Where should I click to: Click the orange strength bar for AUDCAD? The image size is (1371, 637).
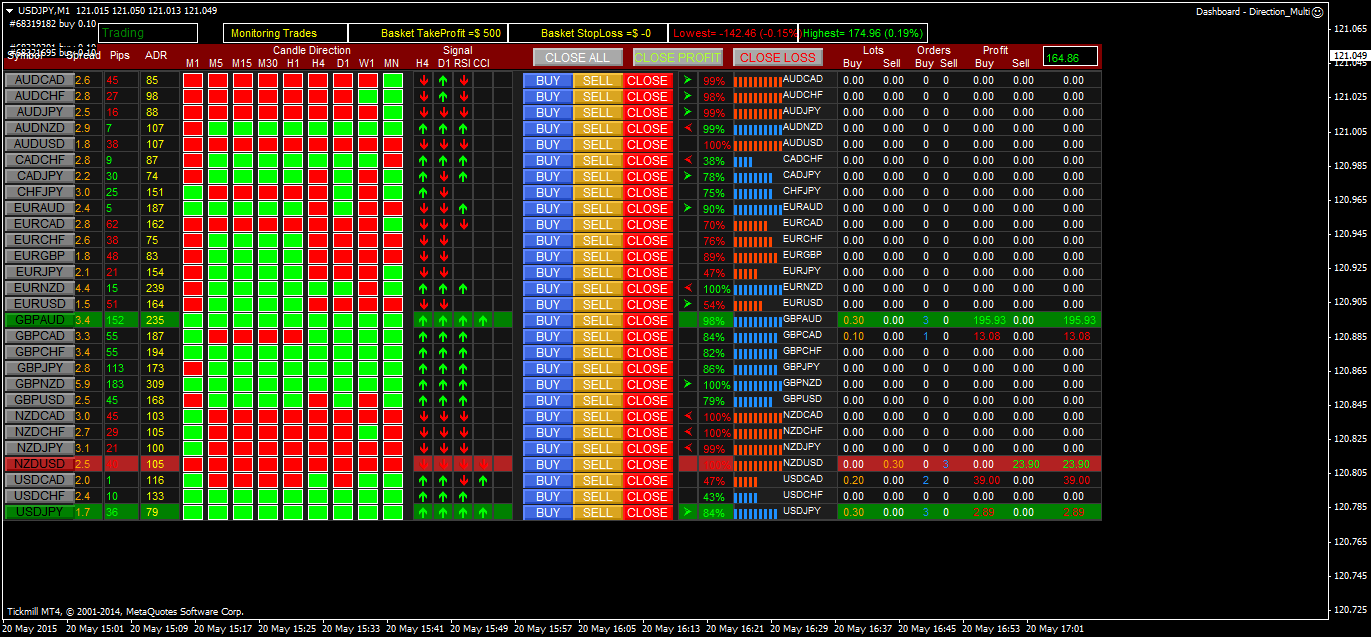coord(757,82)
